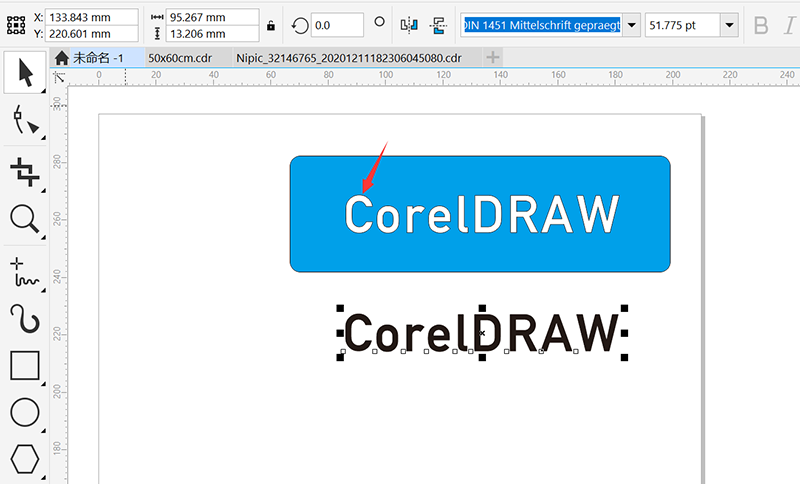Click the right-middle selection handle
Screen dimensions: 800x484
click(x=624, y=333)
